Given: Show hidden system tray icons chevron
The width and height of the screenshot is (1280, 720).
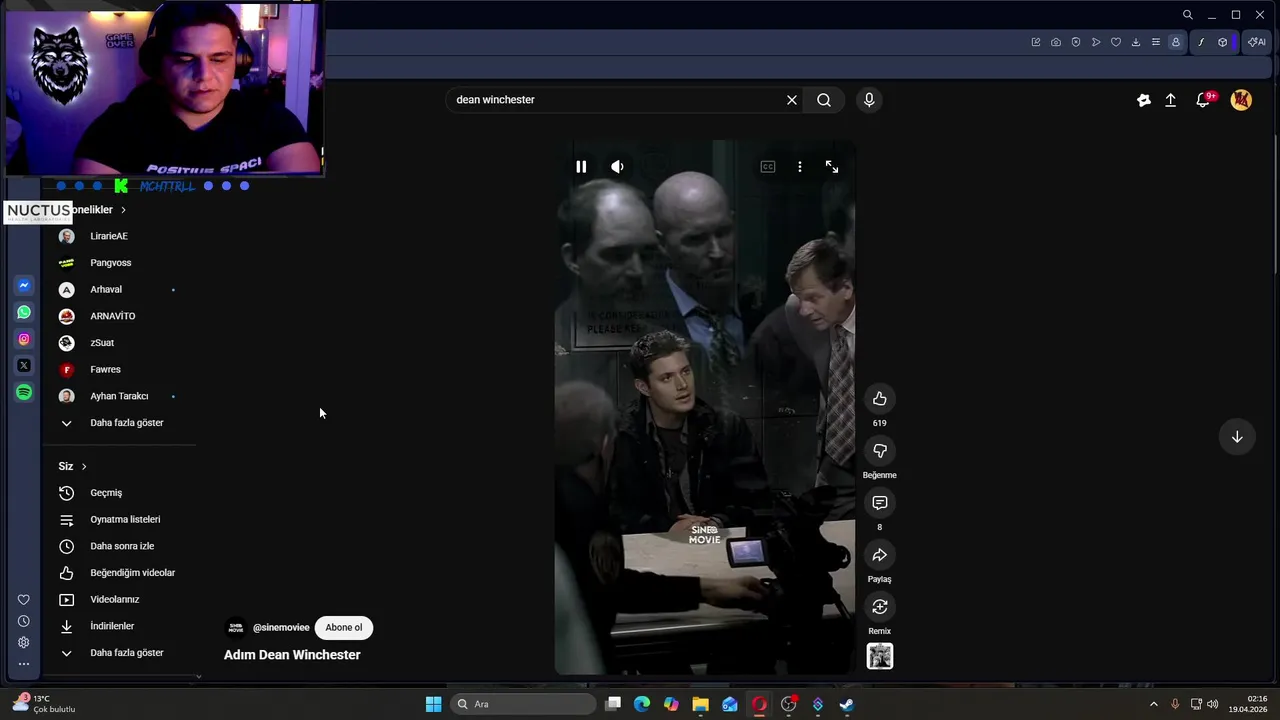Looking at the screenshot, I should (x=1153, y=704).
